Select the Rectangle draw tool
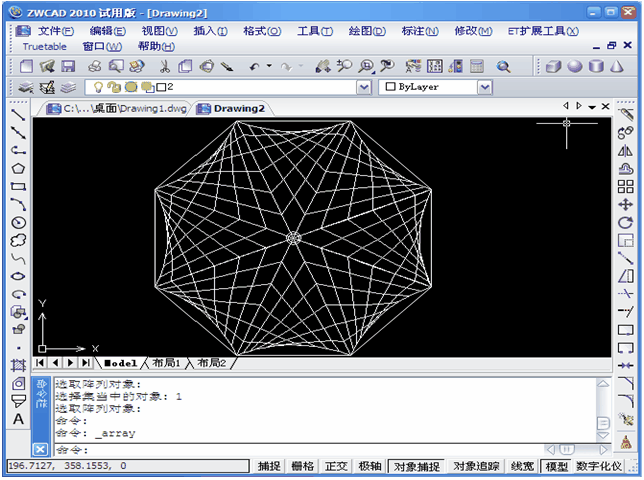Image resolution: width=644 pixels, height=480 pixels. tap(18, 186)
